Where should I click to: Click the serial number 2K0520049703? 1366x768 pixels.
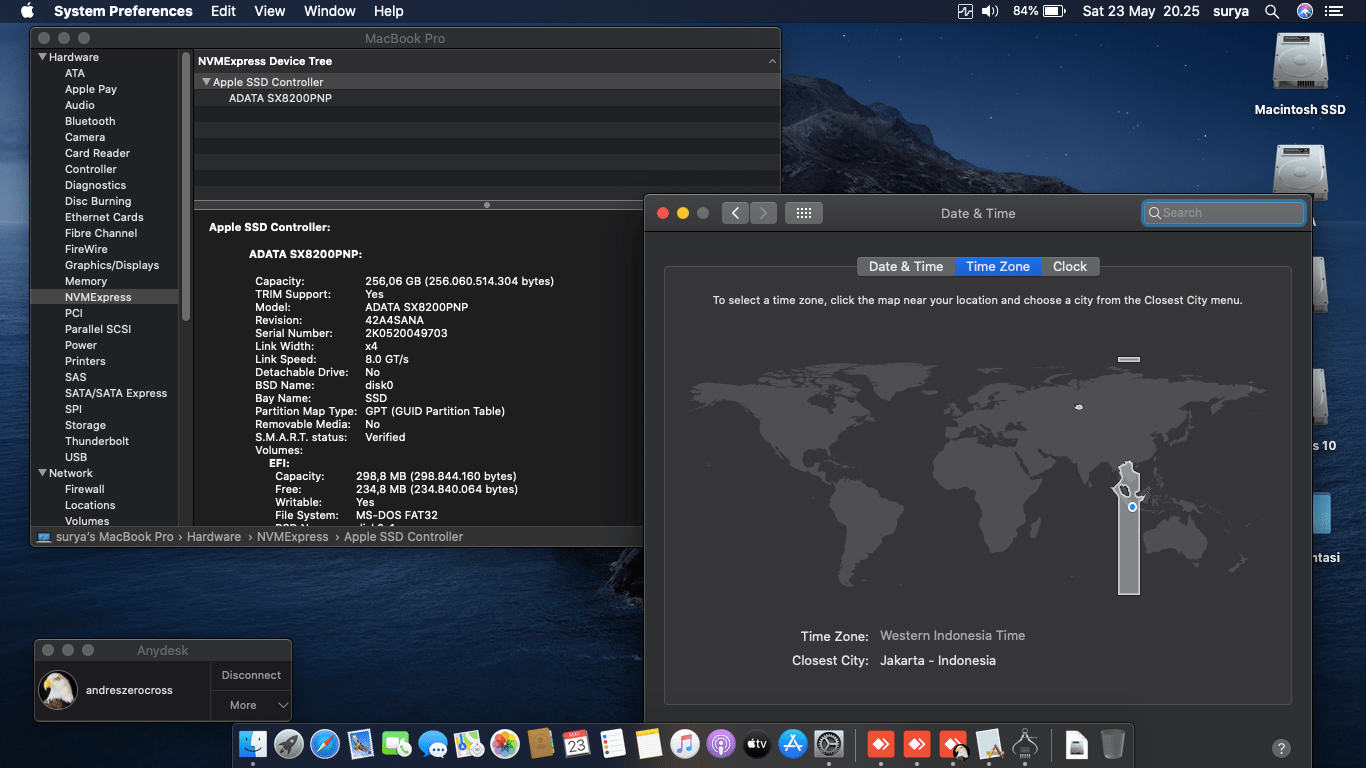406,333
